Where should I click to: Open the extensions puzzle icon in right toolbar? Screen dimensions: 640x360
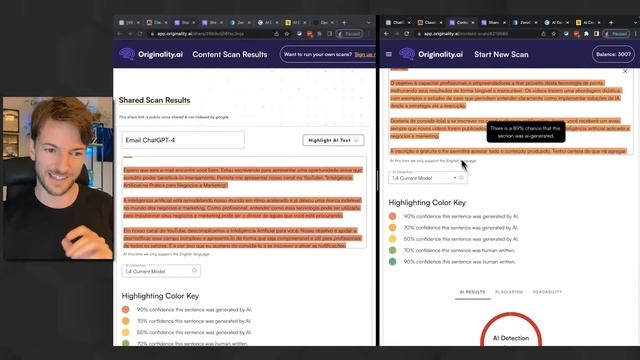pos(587,34)
